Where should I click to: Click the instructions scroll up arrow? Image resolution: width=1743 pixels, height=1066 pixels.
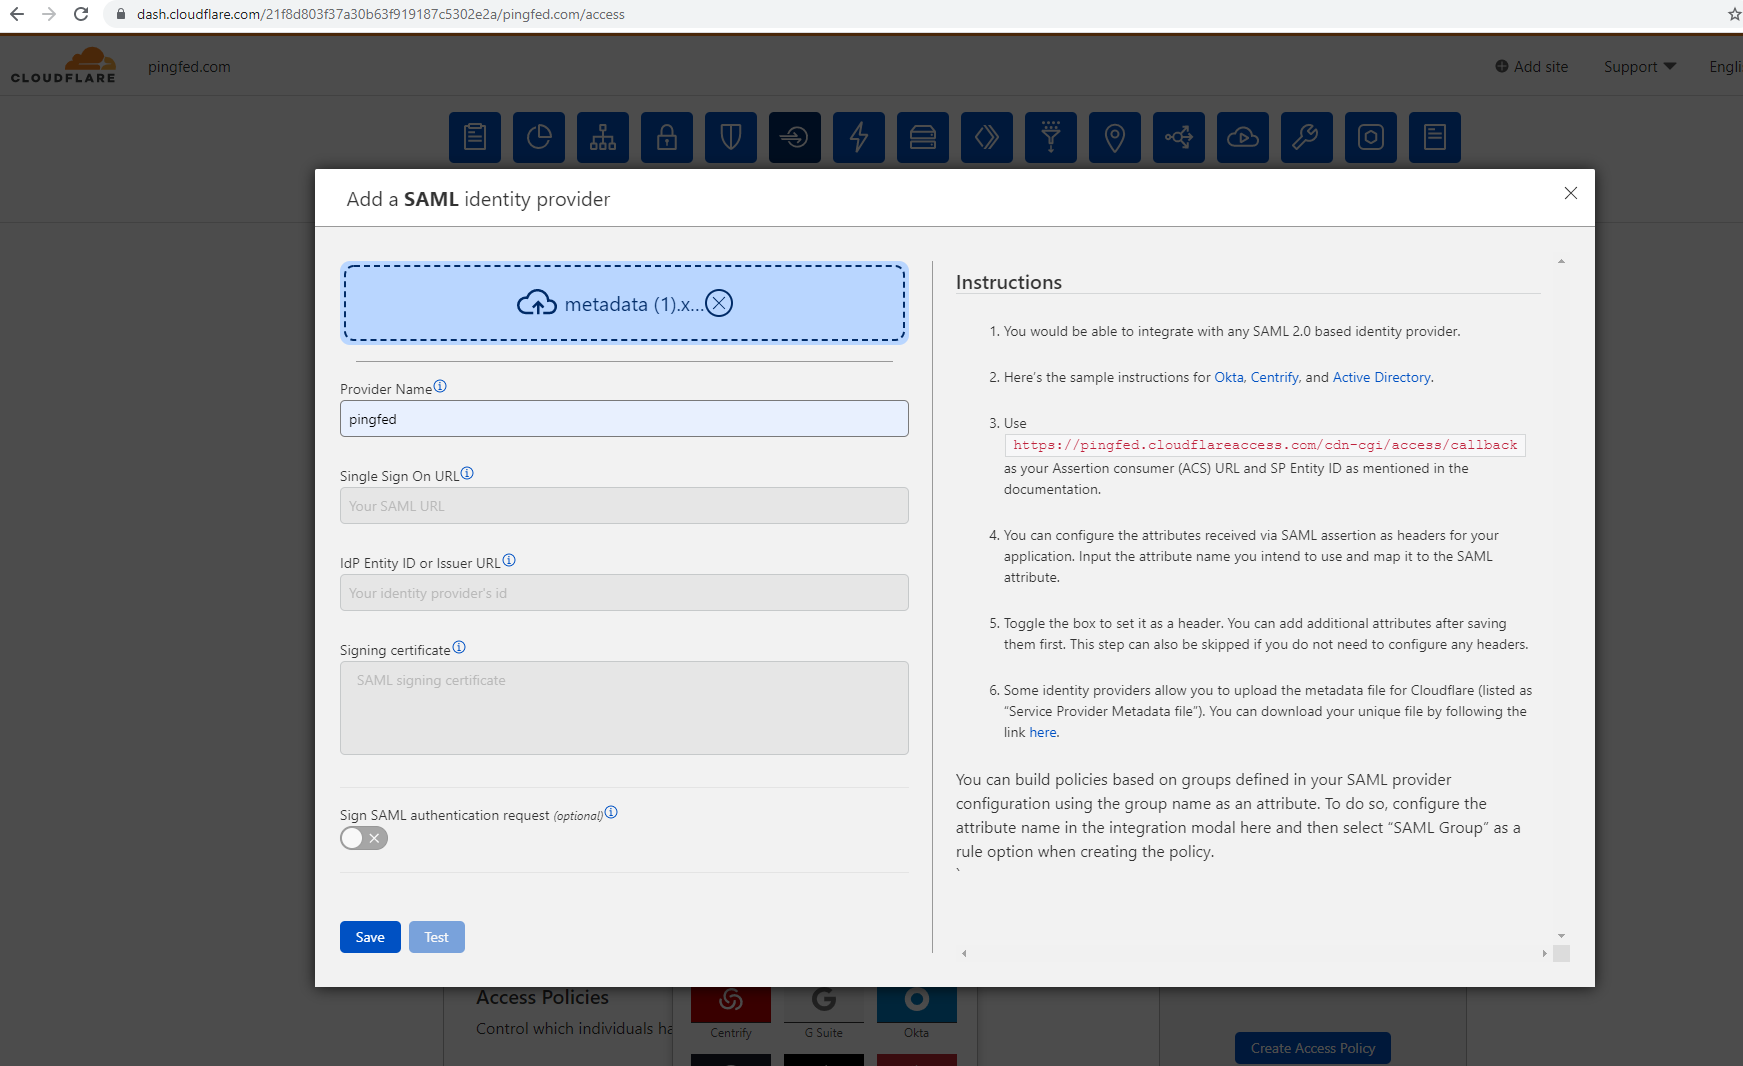pyautogui.click(x=1561, y=262)
